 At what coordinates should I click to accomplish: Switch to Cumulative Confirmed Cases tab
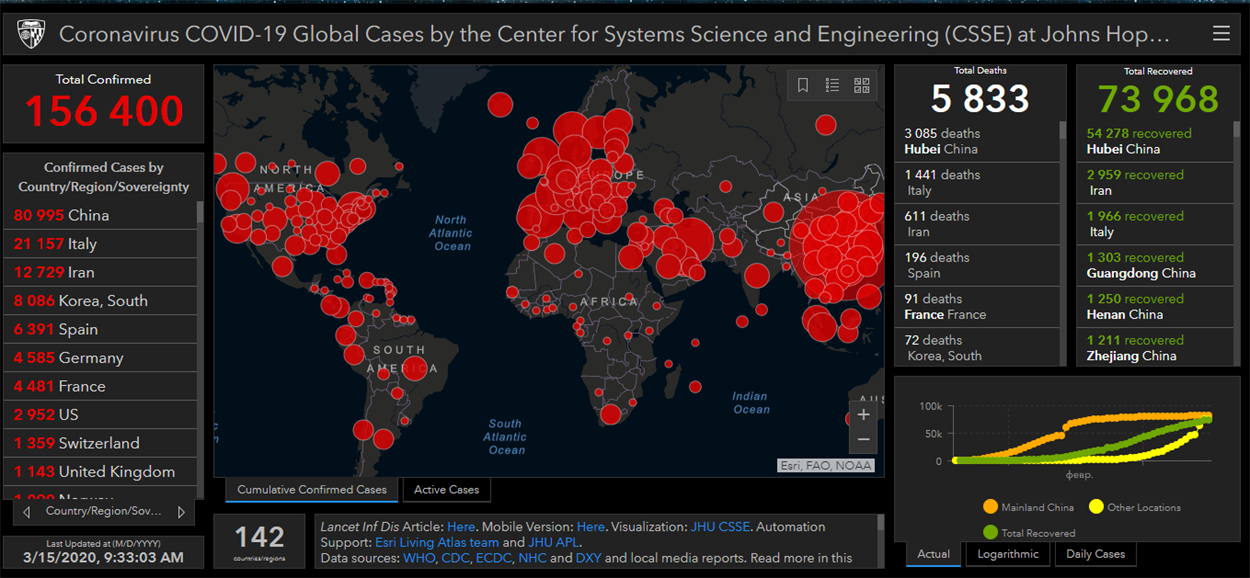pos(312,490)
